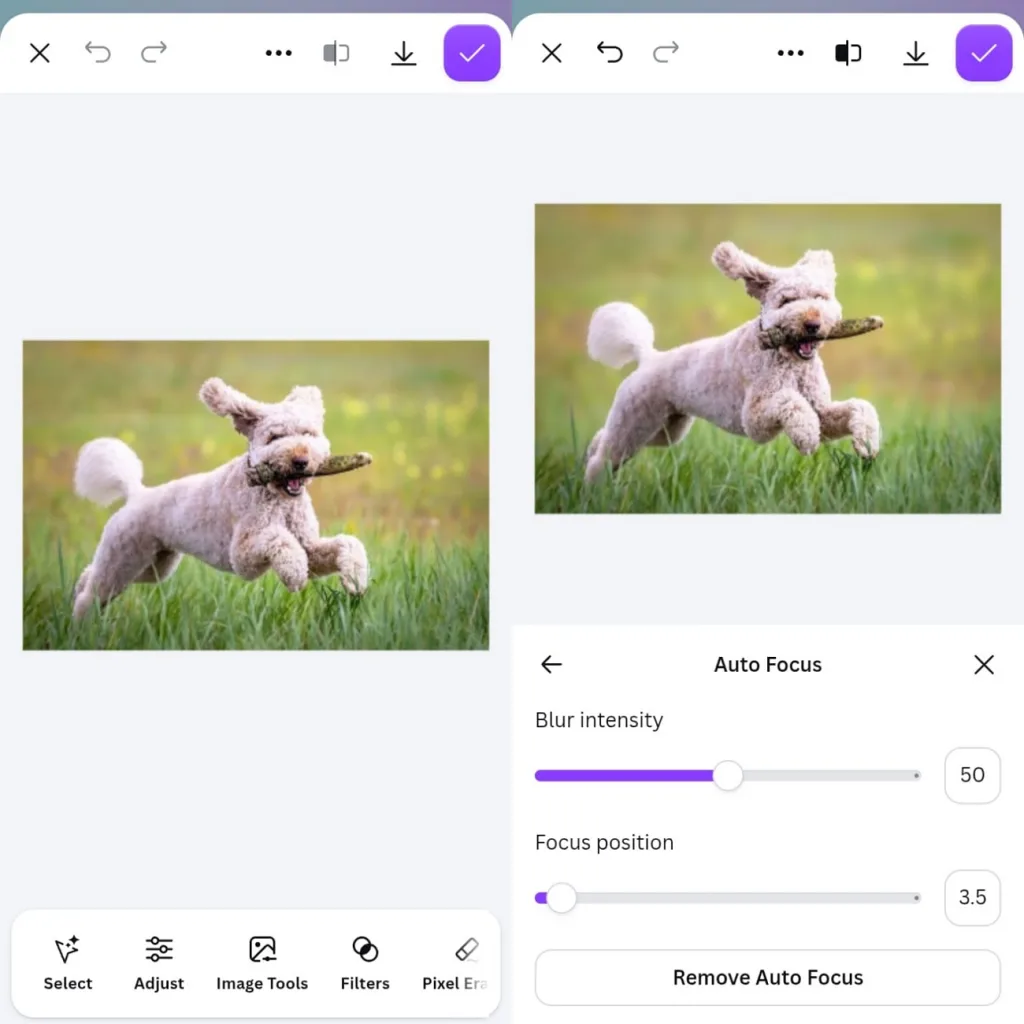Open the Filters option
The width and height of the screenshot is (1024, 1024).
click(365, 964)
